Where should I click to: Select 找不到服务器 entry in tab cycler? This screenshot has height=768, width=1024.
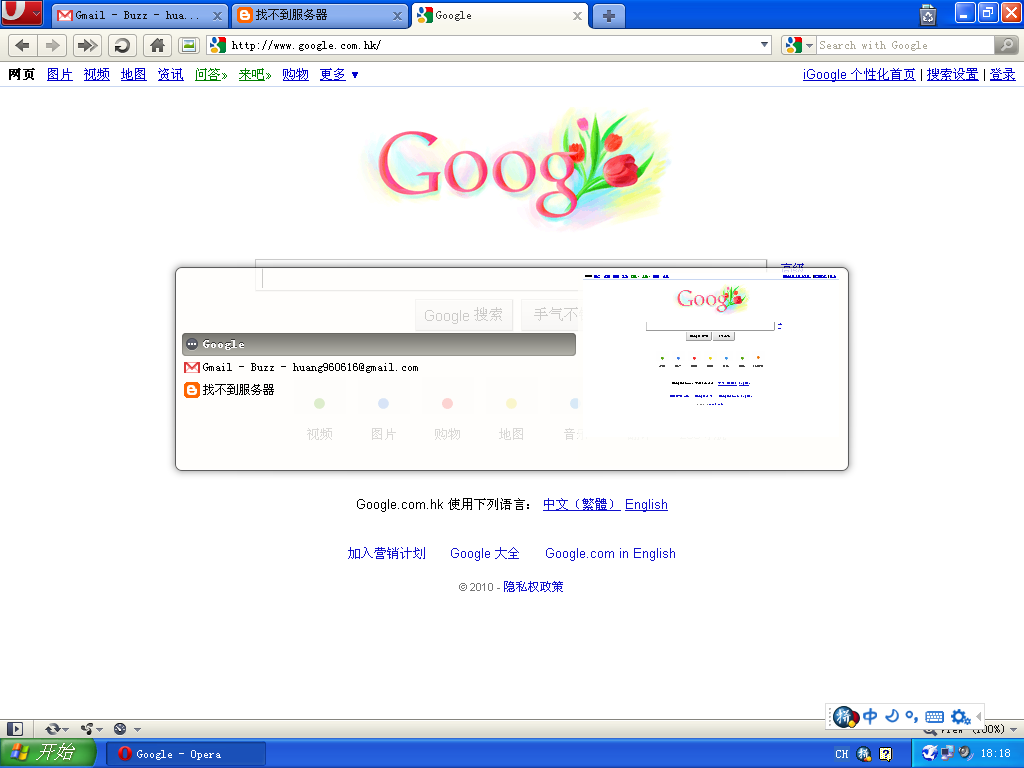point(379,390)
